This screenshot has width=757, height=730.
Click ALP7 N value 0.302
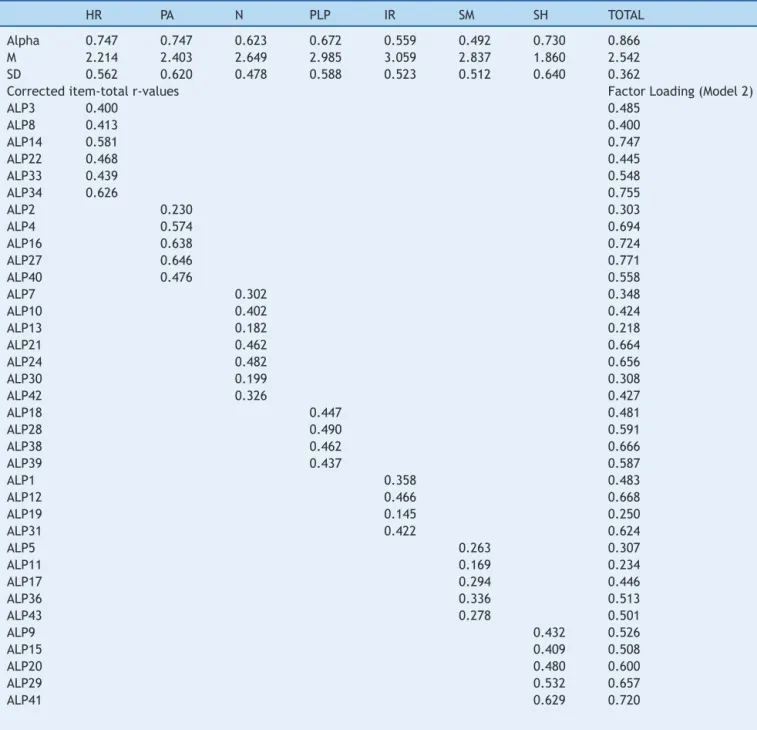[x=251, y=294]
